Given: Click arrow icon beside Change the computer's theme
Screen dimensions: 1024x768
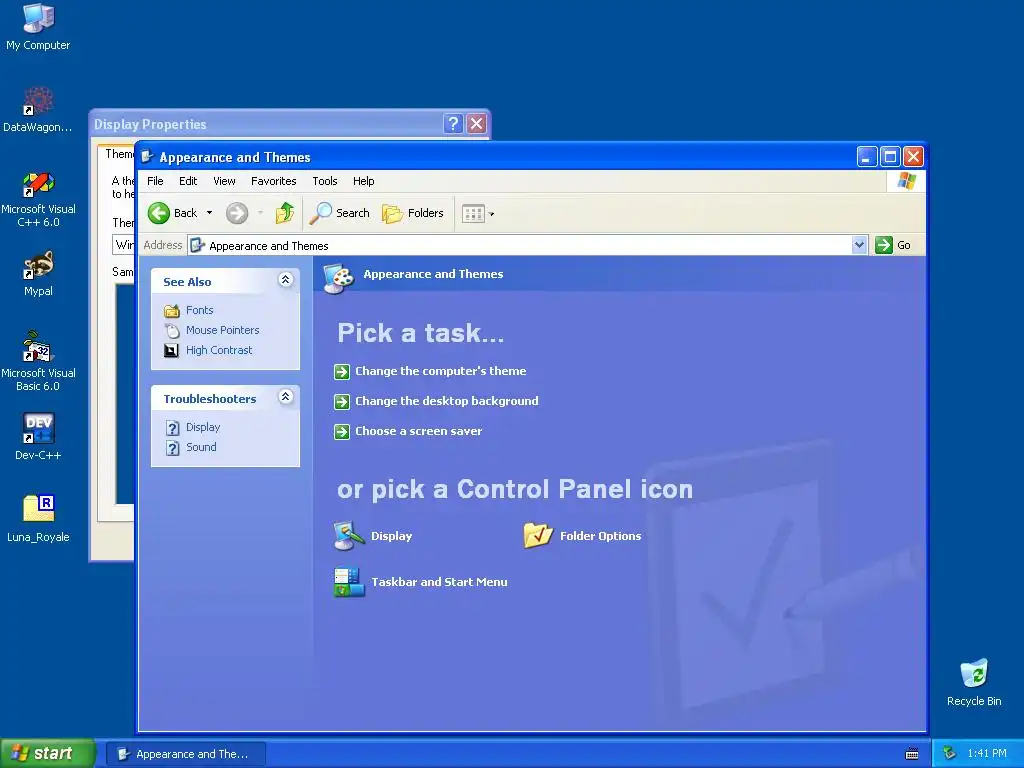Looking at the screenshot, I should [342, 372].
